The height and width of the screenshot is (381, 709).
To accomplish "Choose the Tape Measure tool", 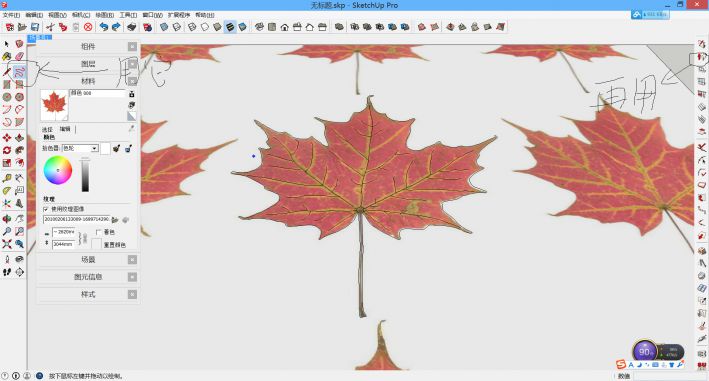I will [6, 178].
